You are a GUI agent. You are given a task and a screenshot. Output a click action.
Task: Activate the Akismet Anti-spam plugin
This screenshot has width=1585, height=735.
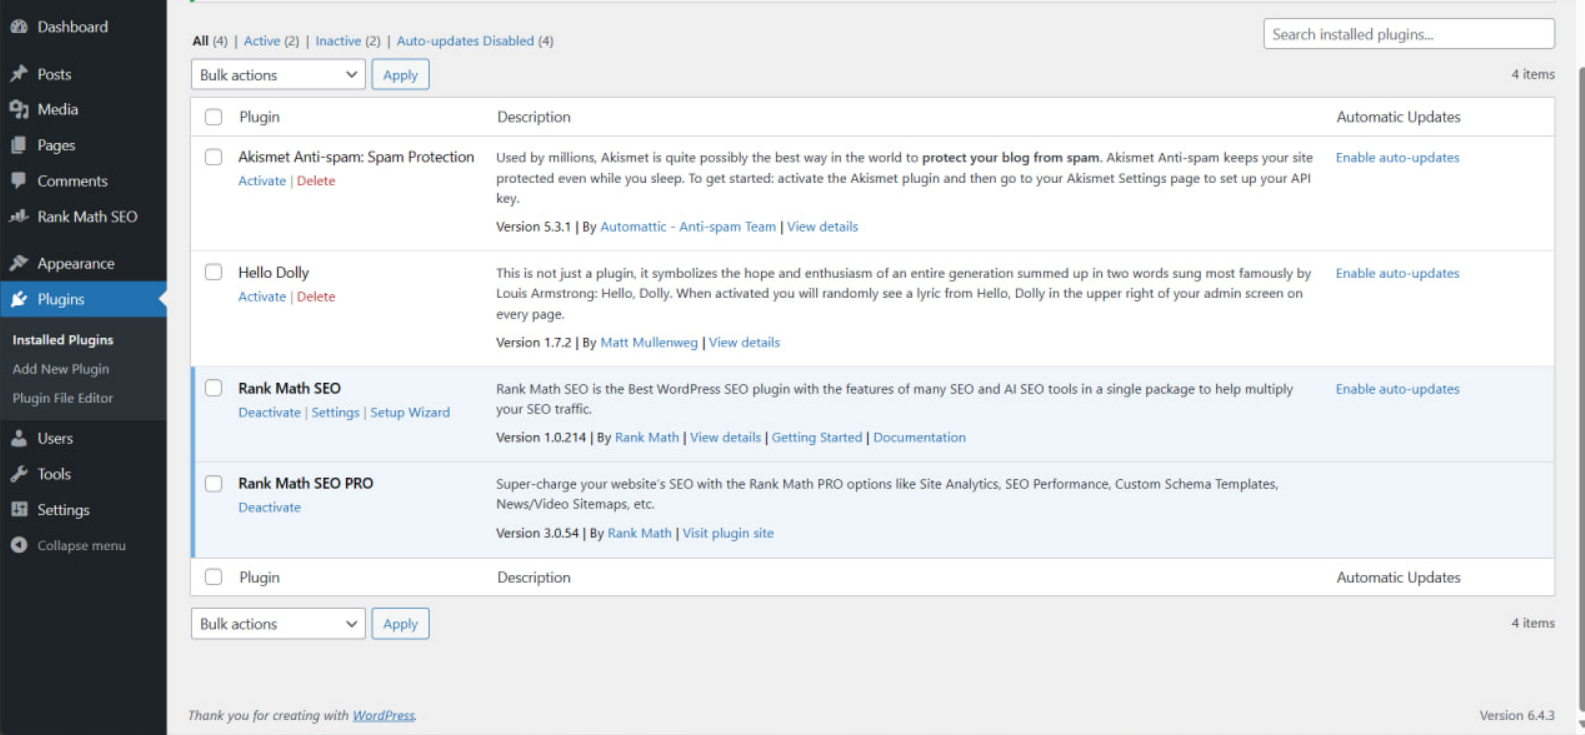coord(262,181)
